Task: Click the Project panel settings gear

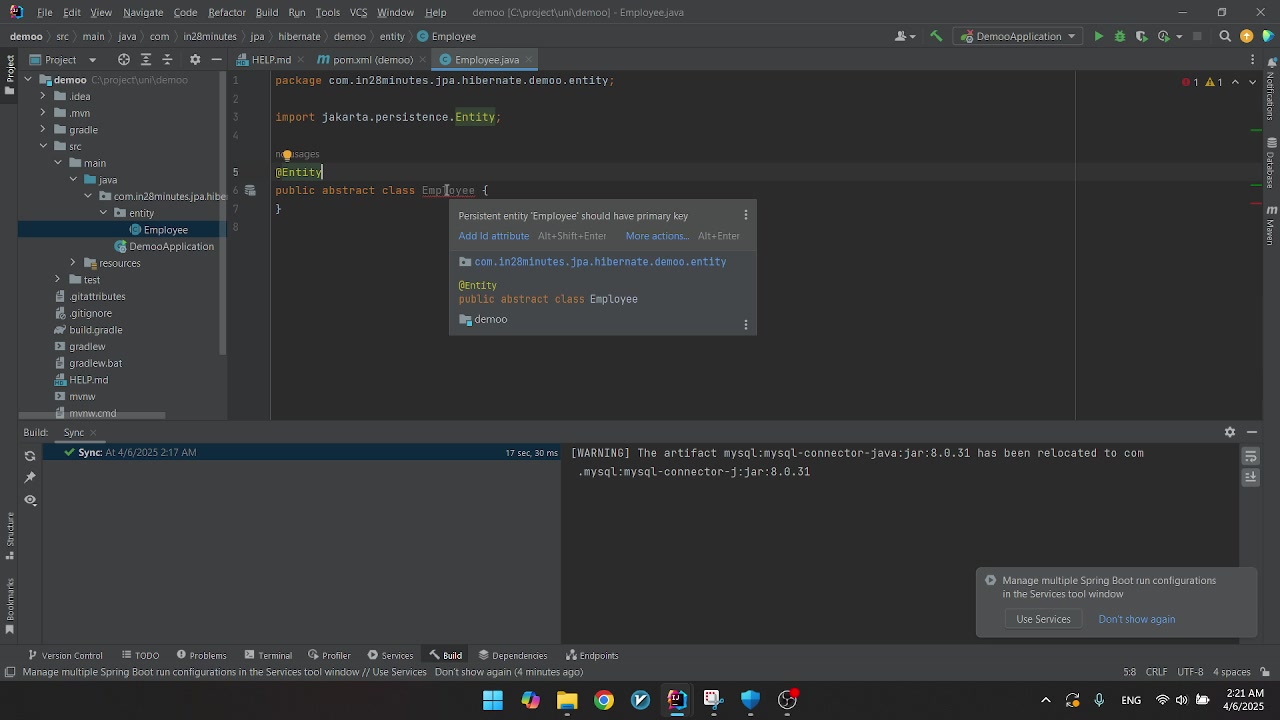Action: tap(195, 60)
